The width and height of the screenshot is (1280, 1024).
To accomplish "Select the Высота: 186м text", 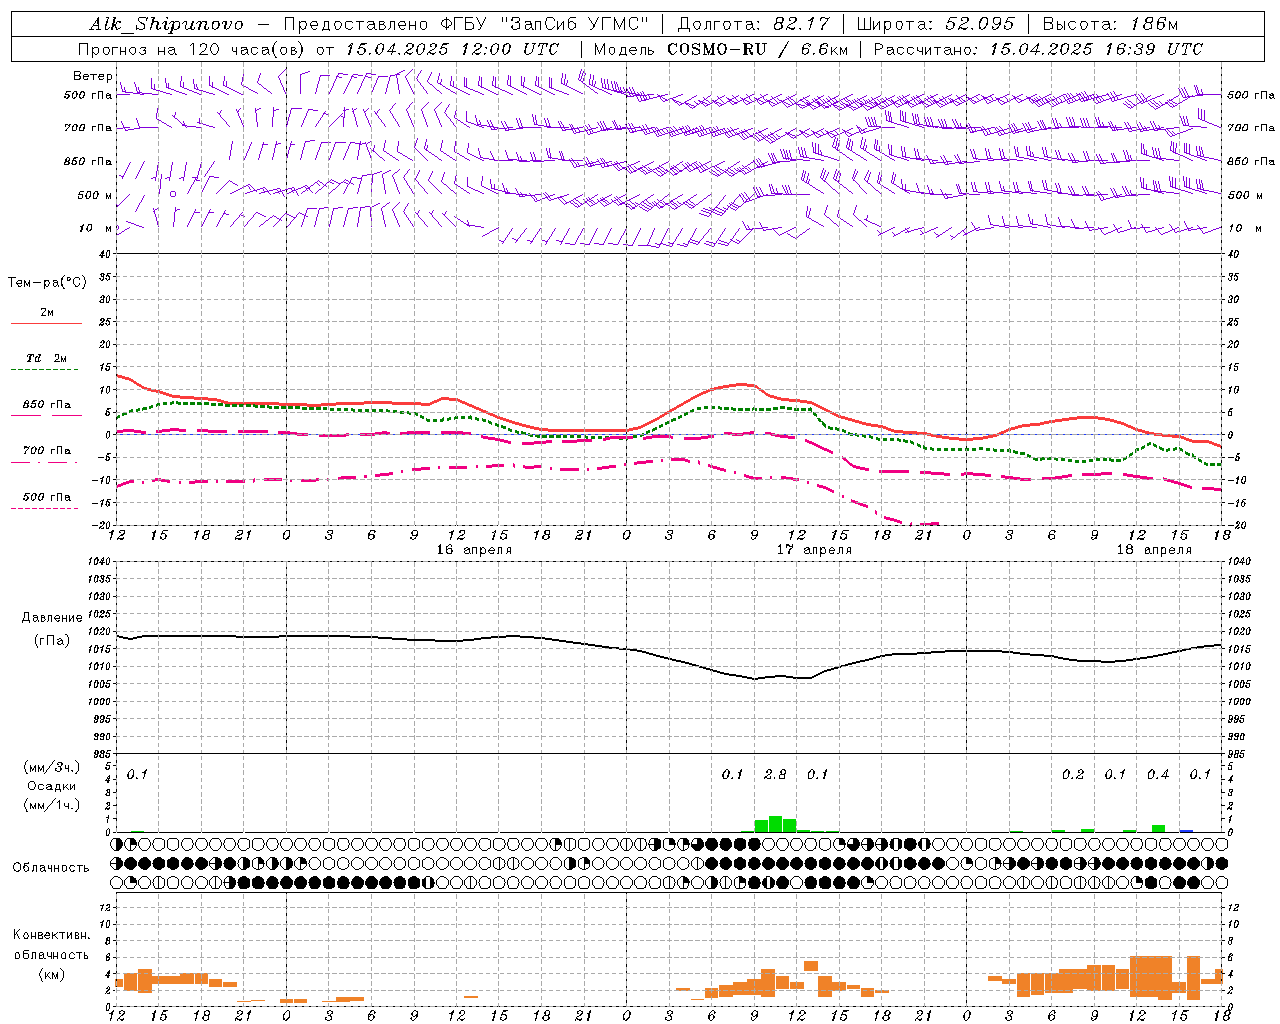I will [1110, 24].
